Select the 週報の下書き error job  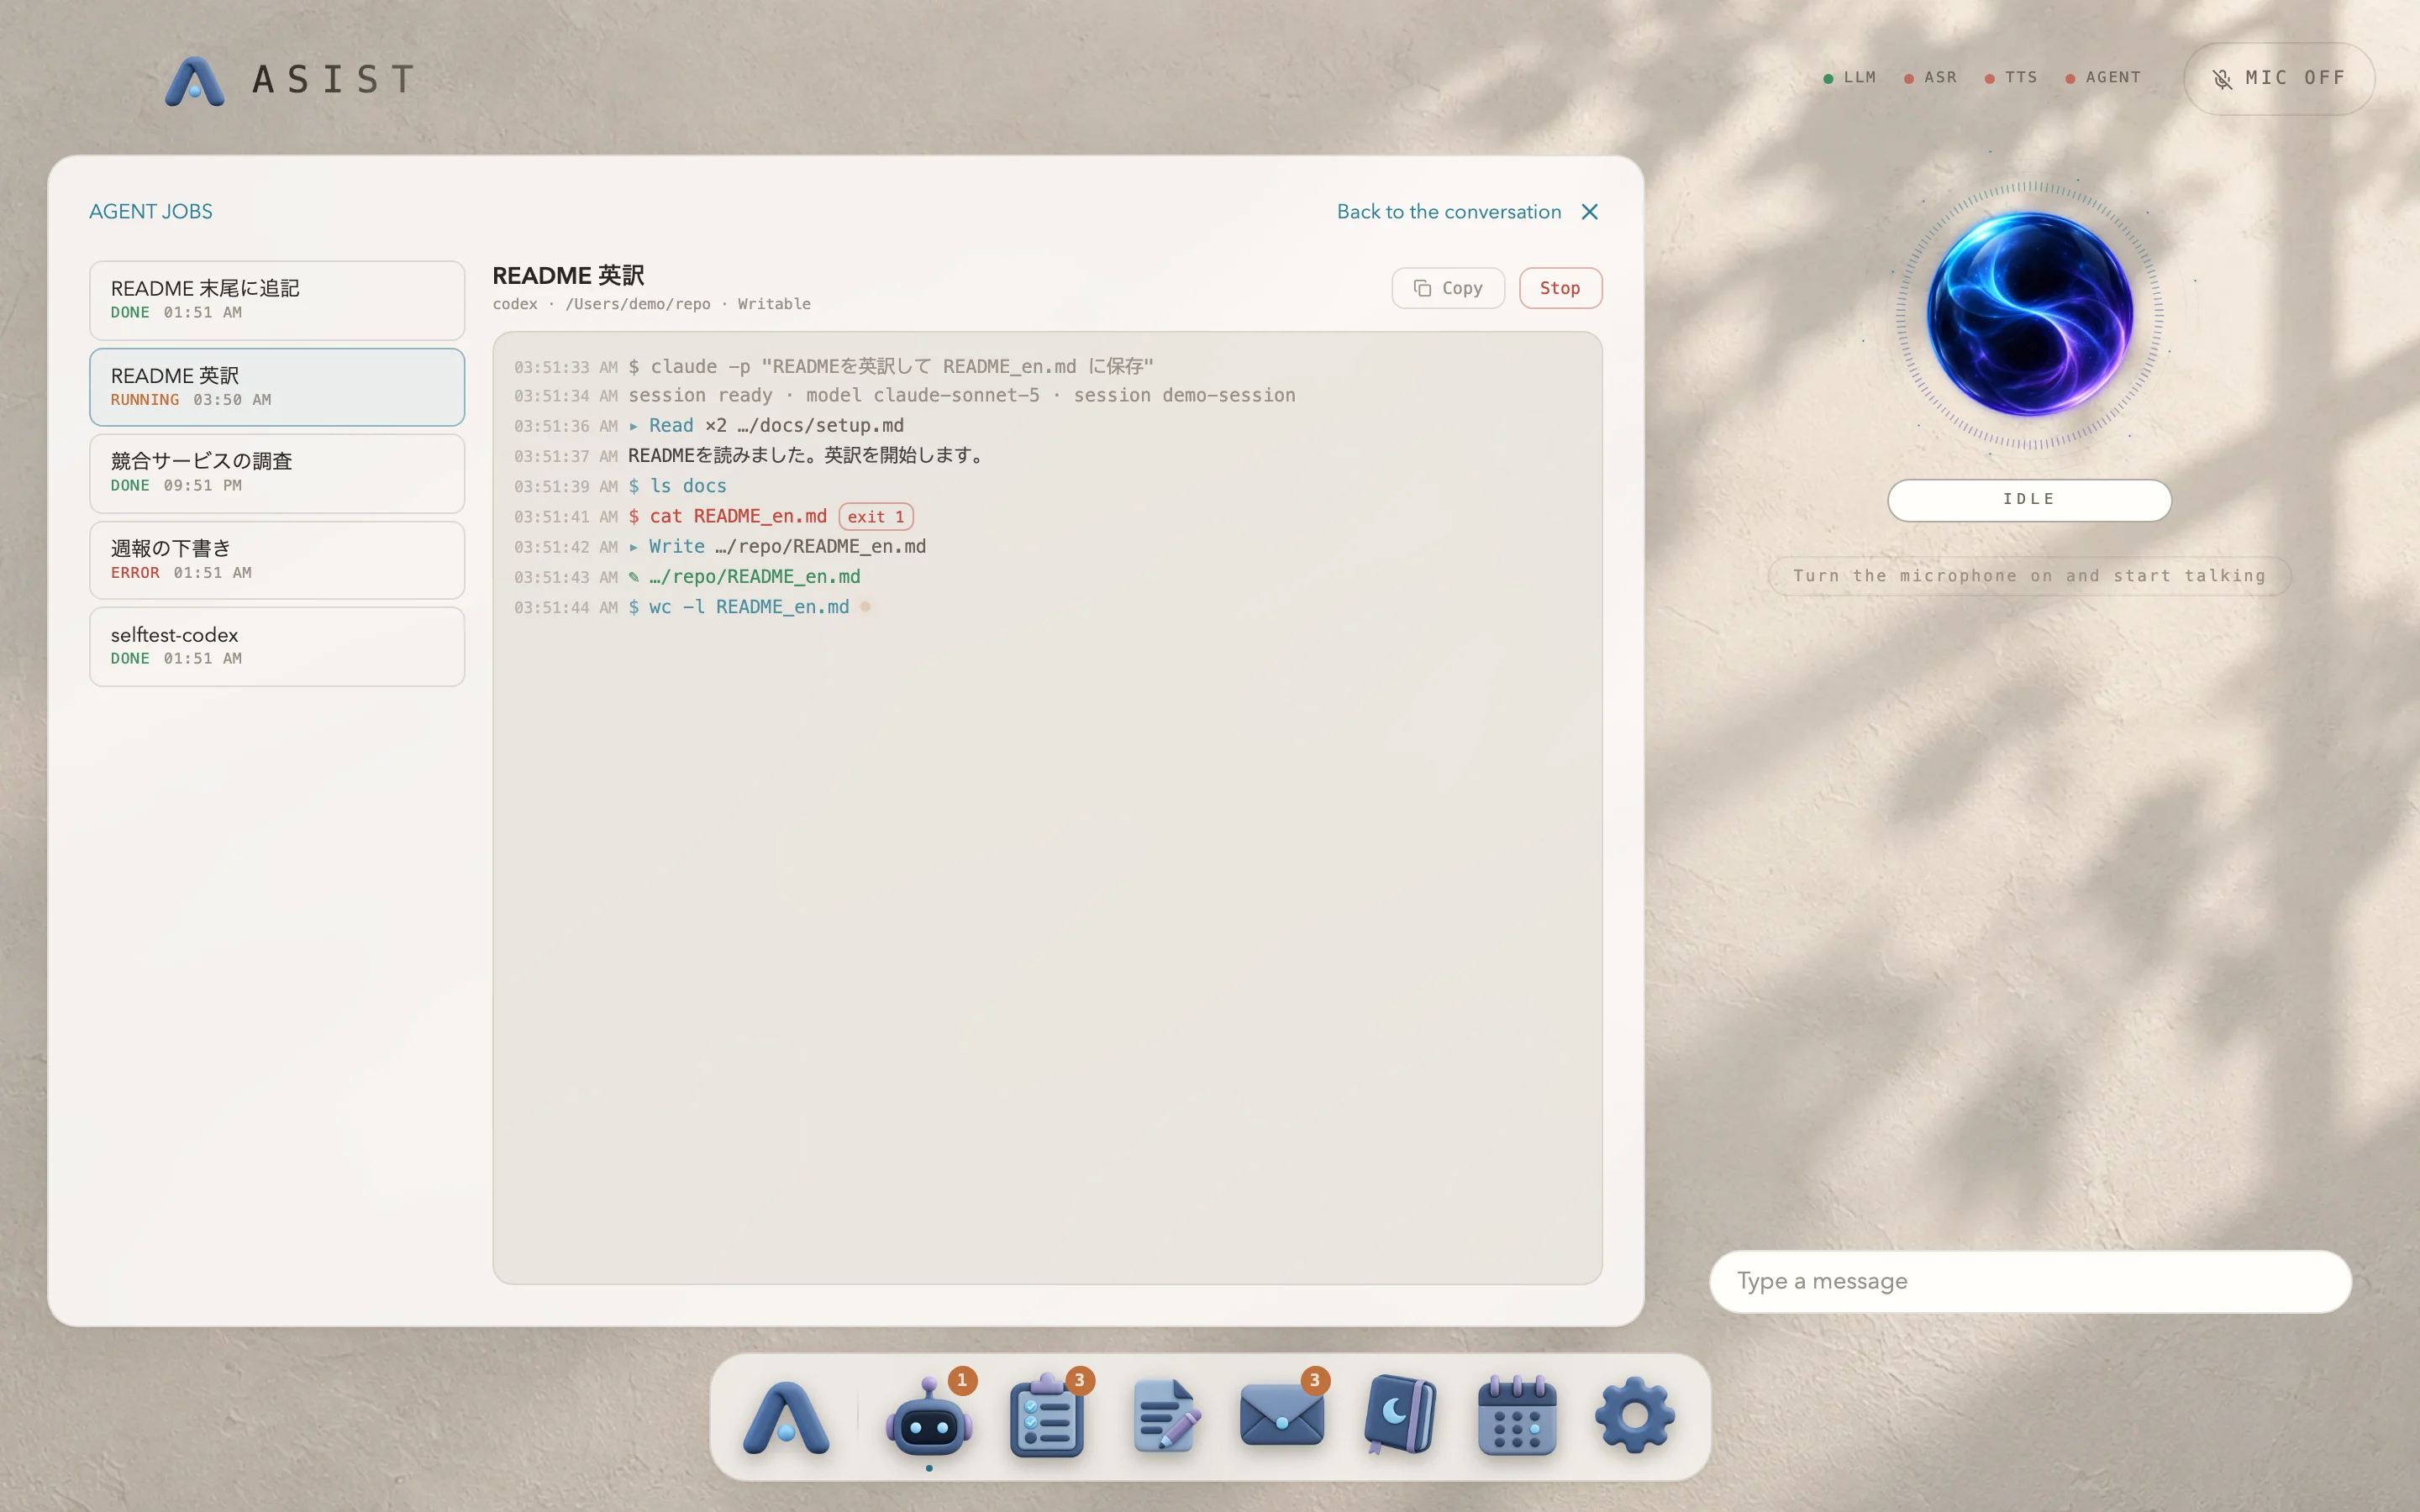[277, 560]
